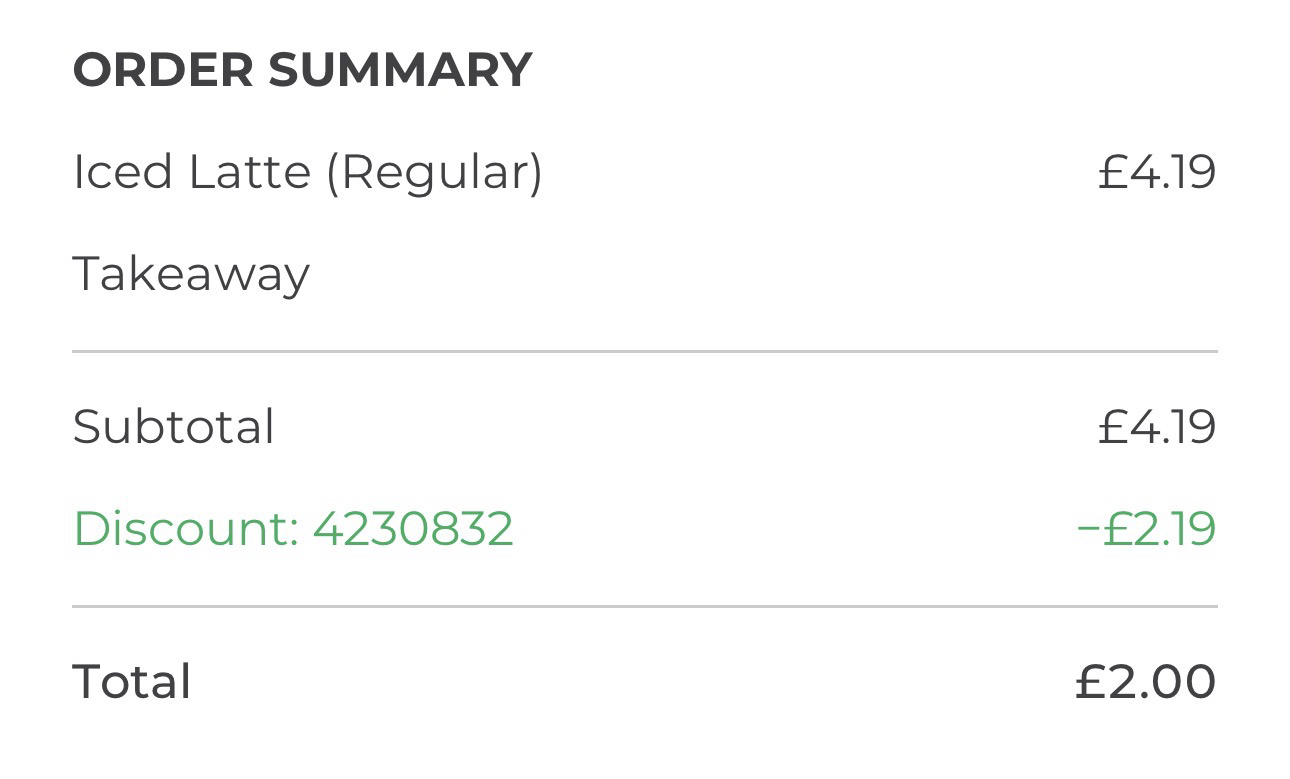Click the discount amount −£2.19
The image size is (1290, 779).
[x=1146, y=528]
